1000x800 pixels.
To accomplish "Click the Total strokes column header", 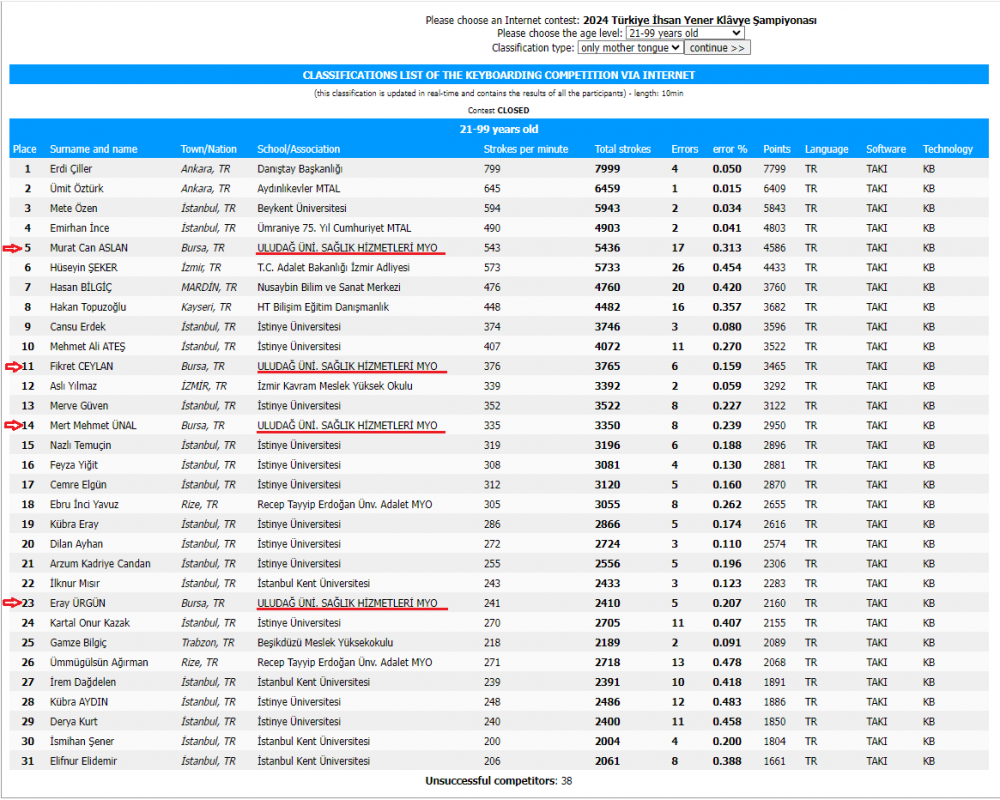I will [x=622, y=149].
